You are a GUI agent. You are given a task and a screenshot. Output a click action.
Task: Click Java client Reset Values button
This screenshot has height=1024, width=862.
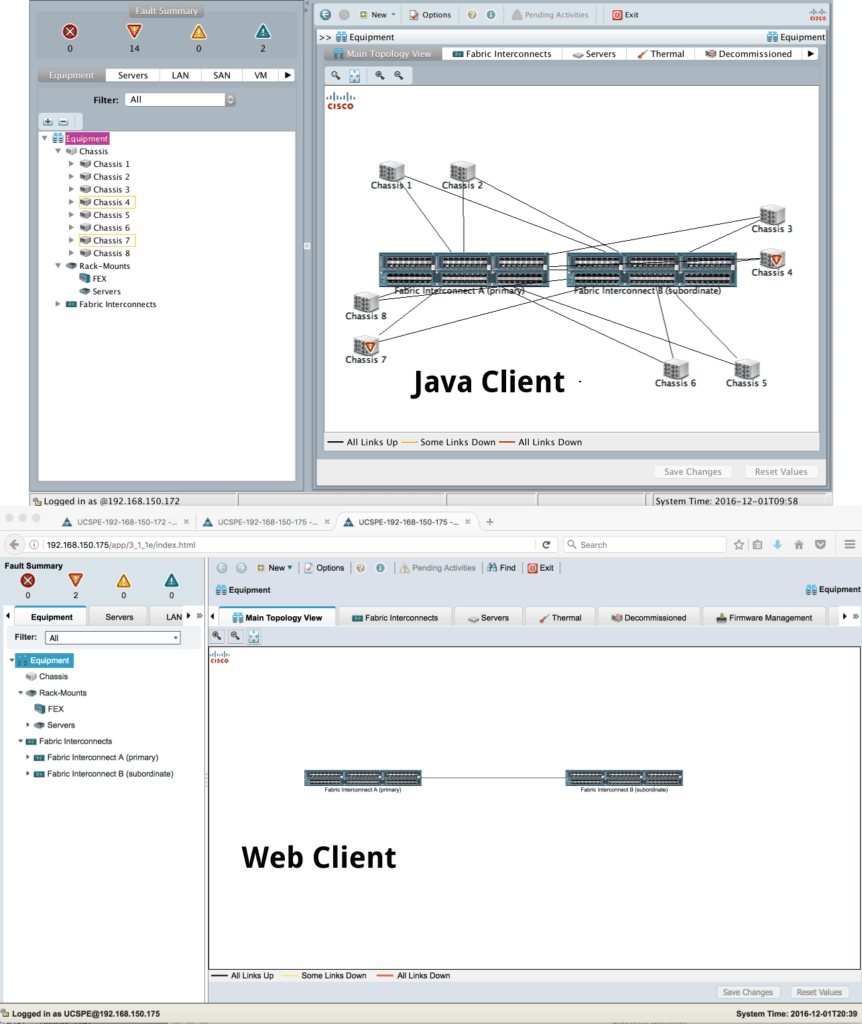tap(781, 472)
